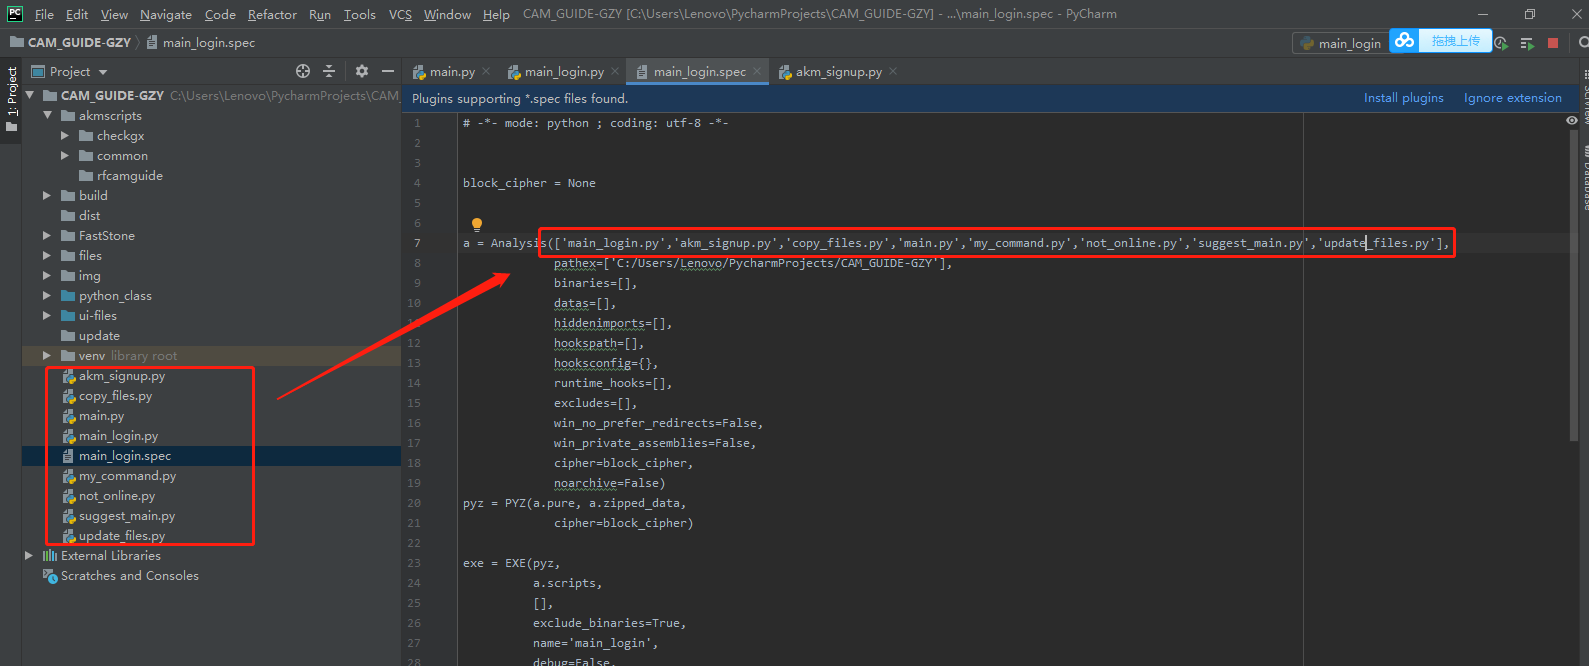Select main.py in project tree
Screen dimensions: 1589x666
pyautogui.click(x=101, y=416)
